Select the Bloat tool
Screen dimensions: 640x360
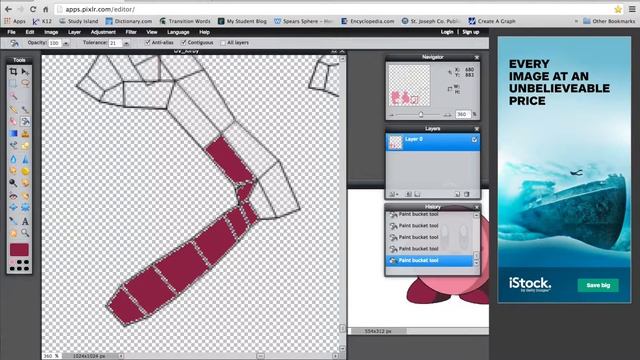[x=13, y=208]
